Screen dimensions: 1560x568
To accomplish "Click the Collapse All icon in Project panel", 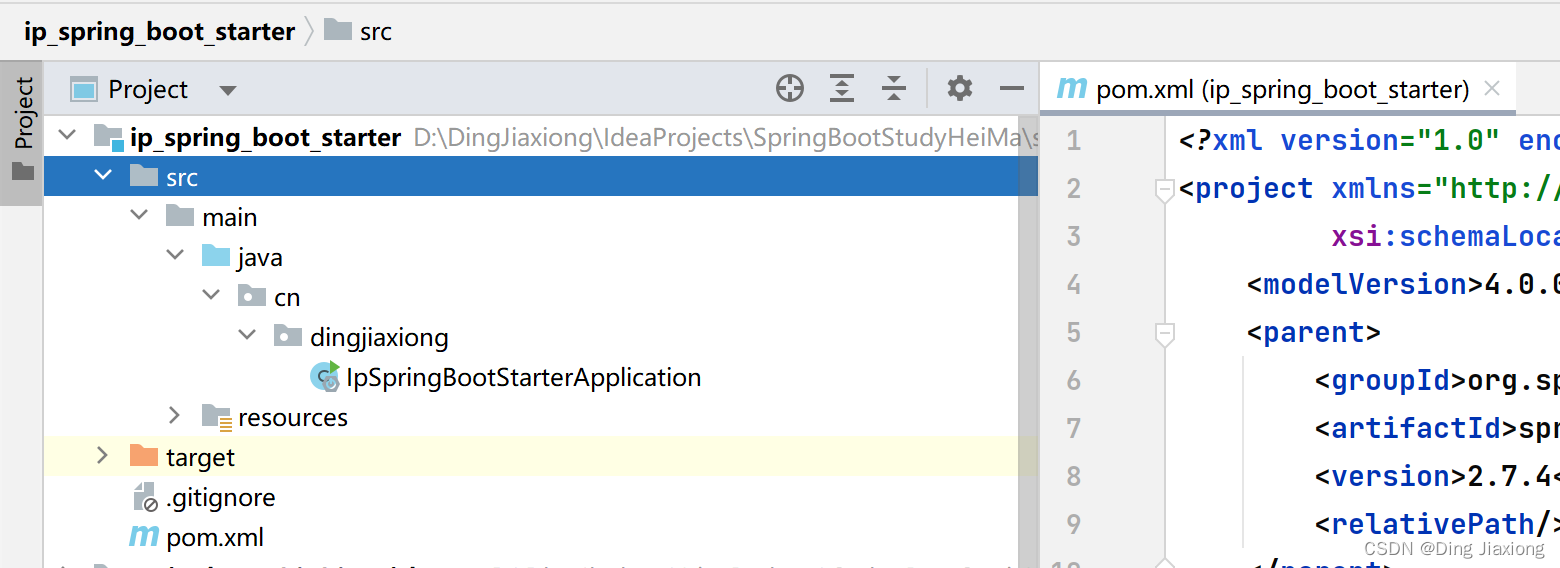I will [x=893, y=89].
